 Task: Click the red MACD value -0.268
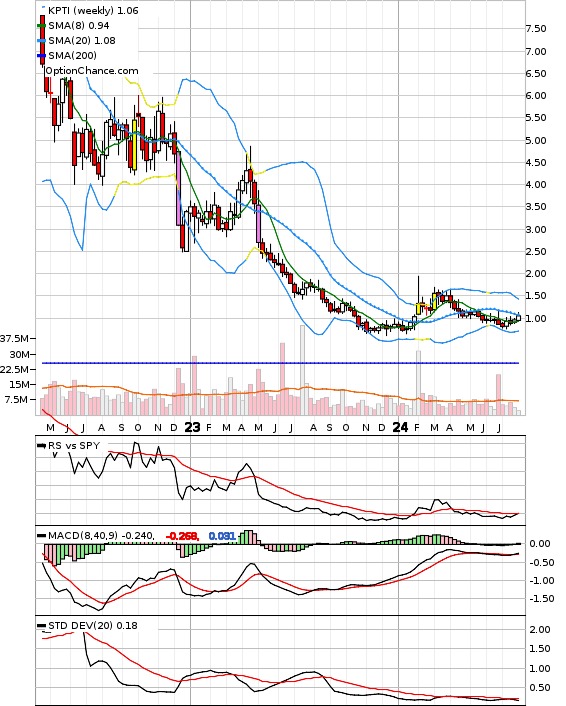coord(182,536)
